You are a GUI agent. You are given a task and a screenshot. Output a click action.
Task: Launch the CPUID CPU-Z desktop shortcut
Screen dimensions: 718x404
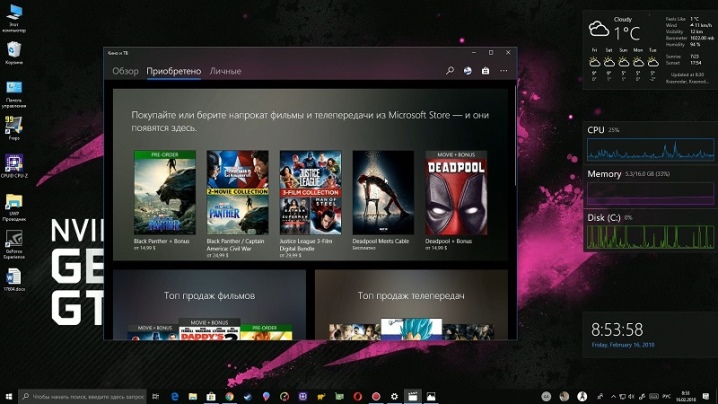pos(14,166)
